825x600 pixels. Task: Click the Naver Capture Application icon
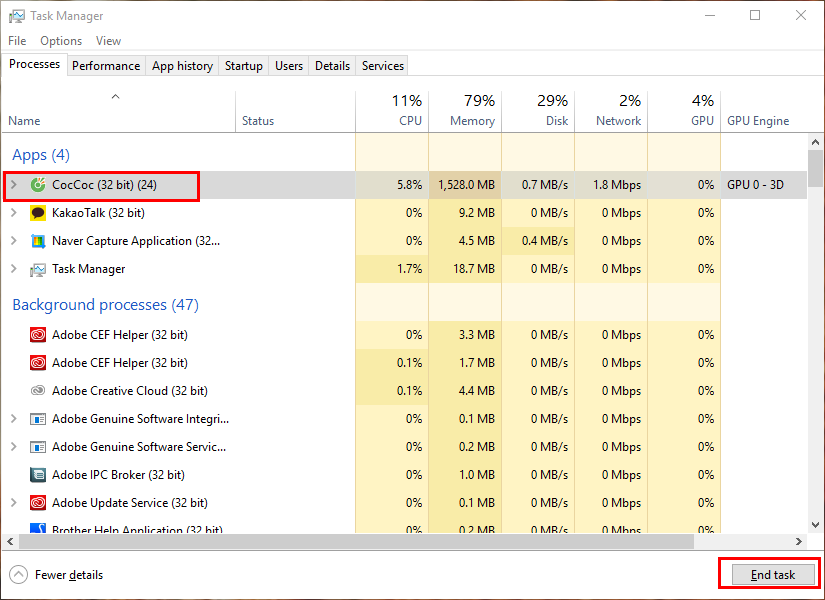click(38, 240)
